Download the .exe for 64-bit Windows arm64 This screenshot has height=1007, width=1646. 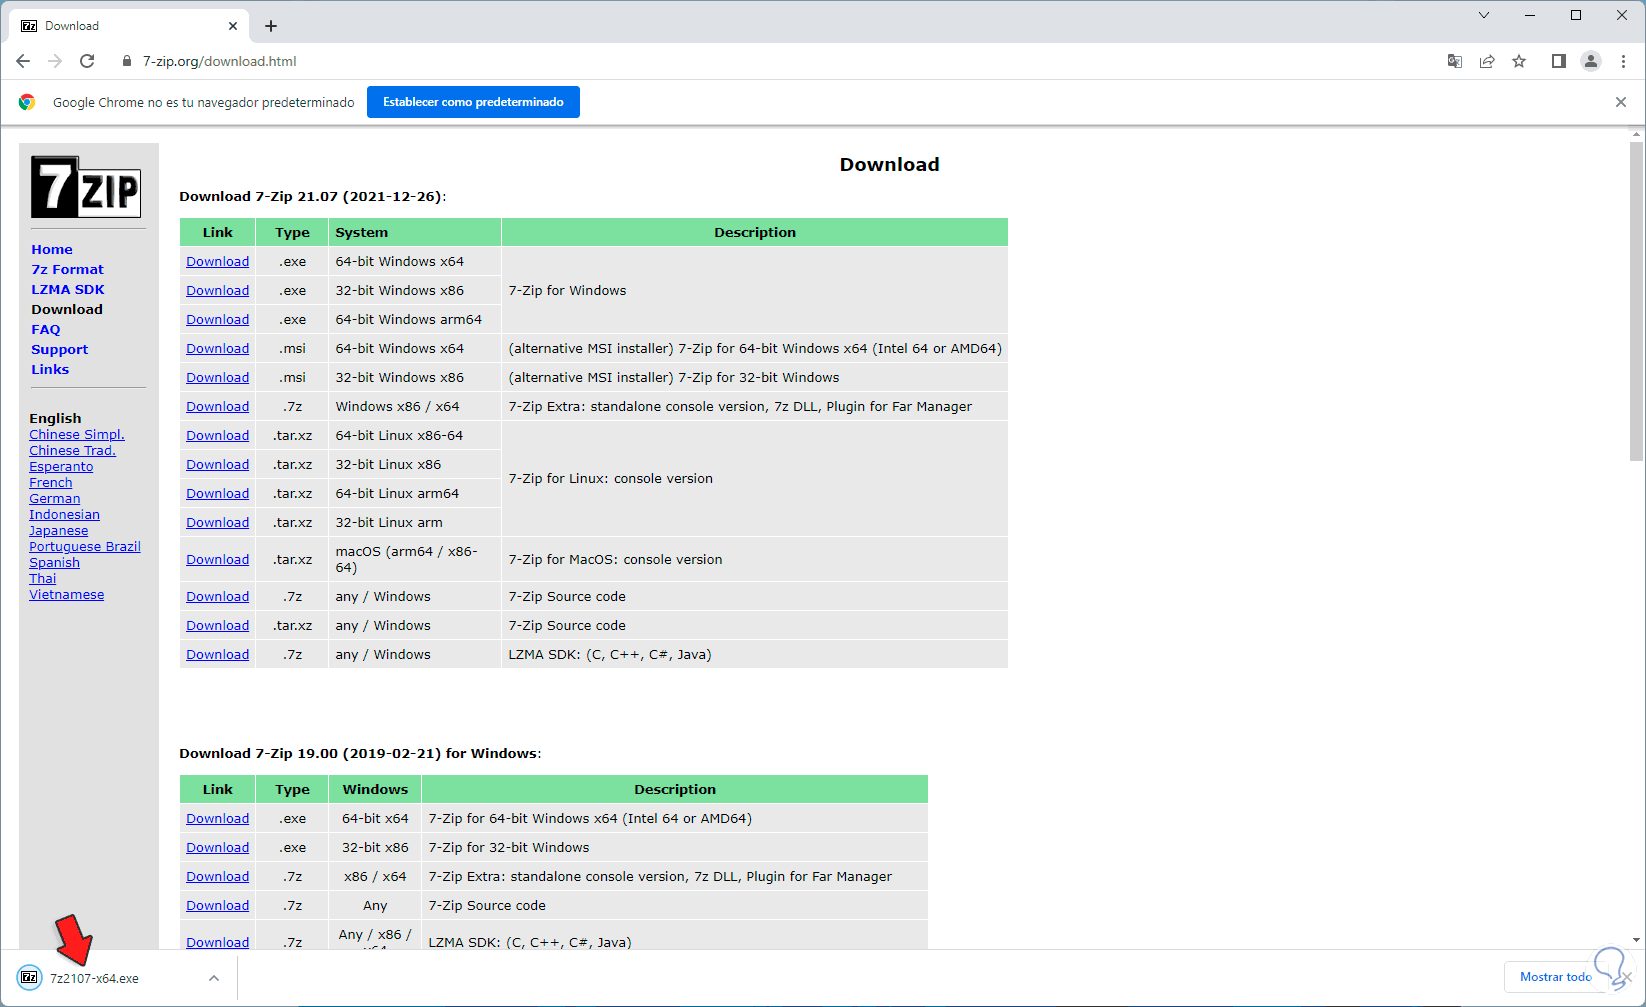(217, 319)
